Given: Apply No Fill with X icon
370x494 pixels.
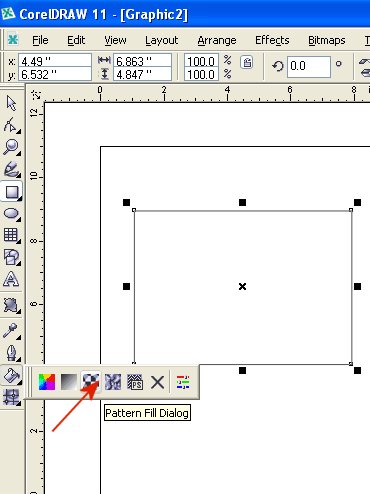Looking at the screenshot, I should point(157,382).
